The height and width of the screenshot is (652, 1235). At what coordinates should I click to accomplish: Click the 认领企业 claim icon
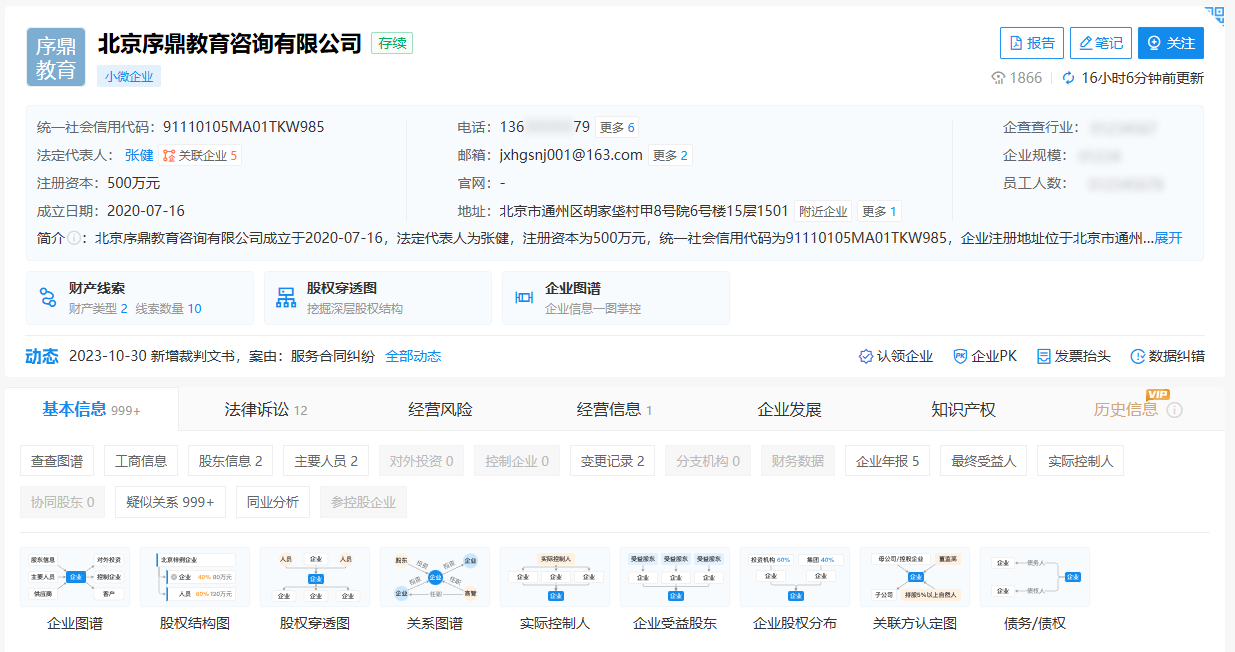click(x=865, y=356)
